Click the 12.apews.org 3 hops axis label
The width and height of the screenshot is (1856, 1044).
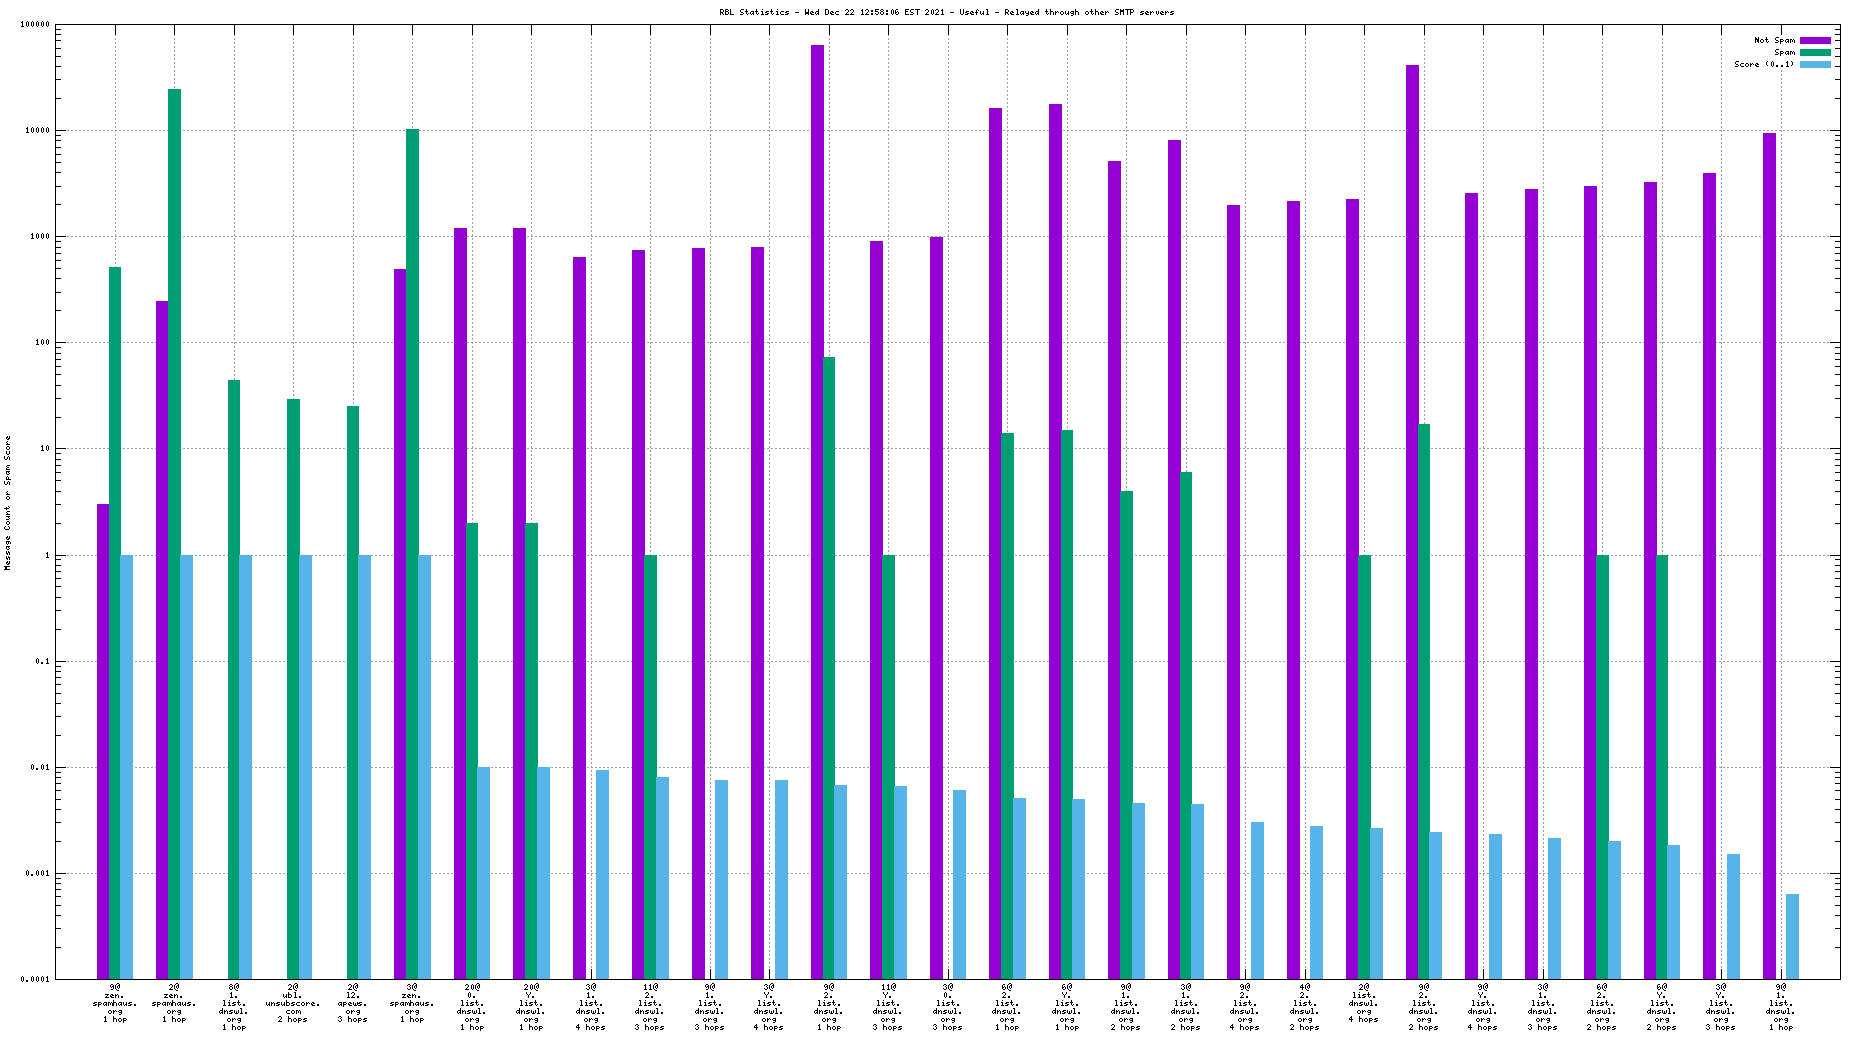pyautogui.click(x=353, y=1003)
